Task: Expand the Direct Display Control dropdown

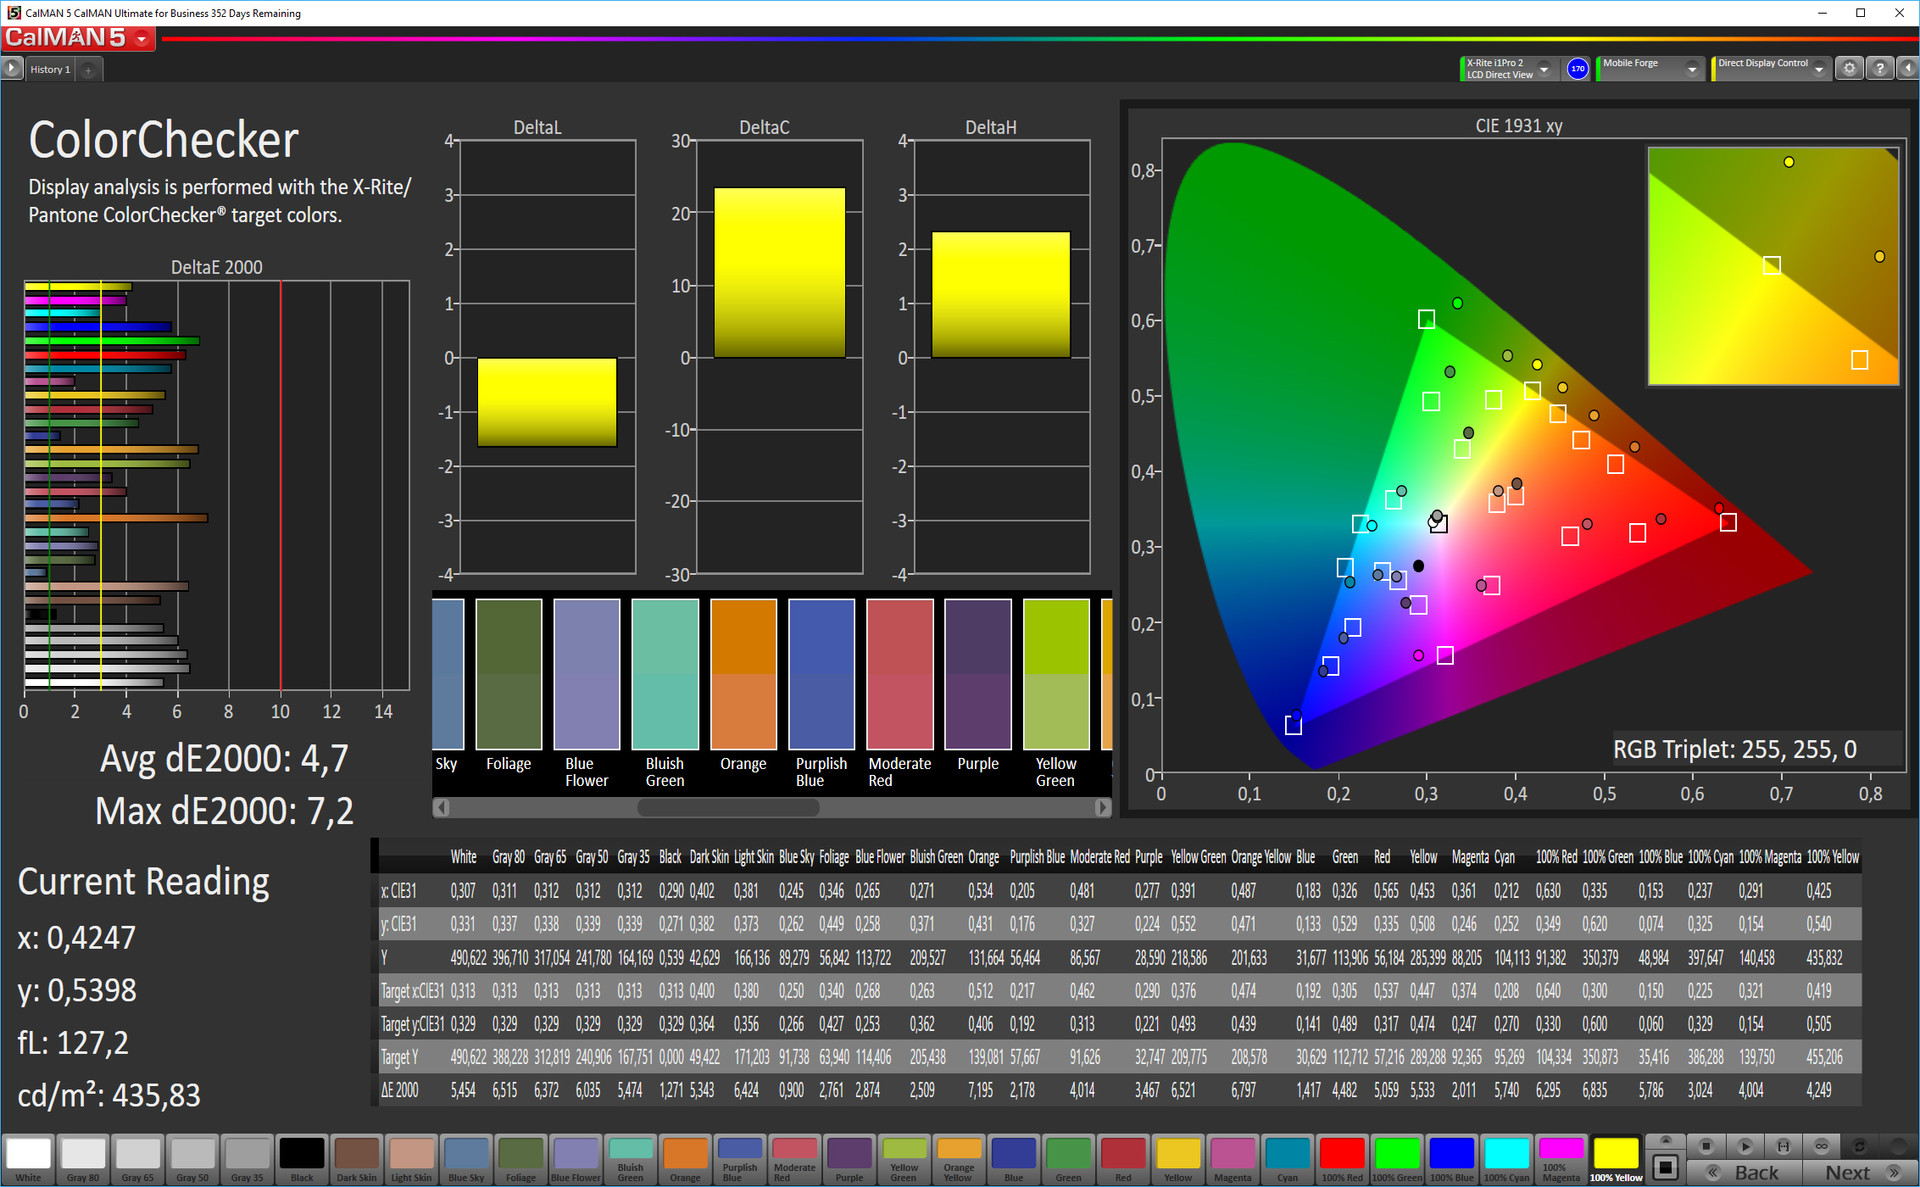Action: click(x=1819, y=69)
